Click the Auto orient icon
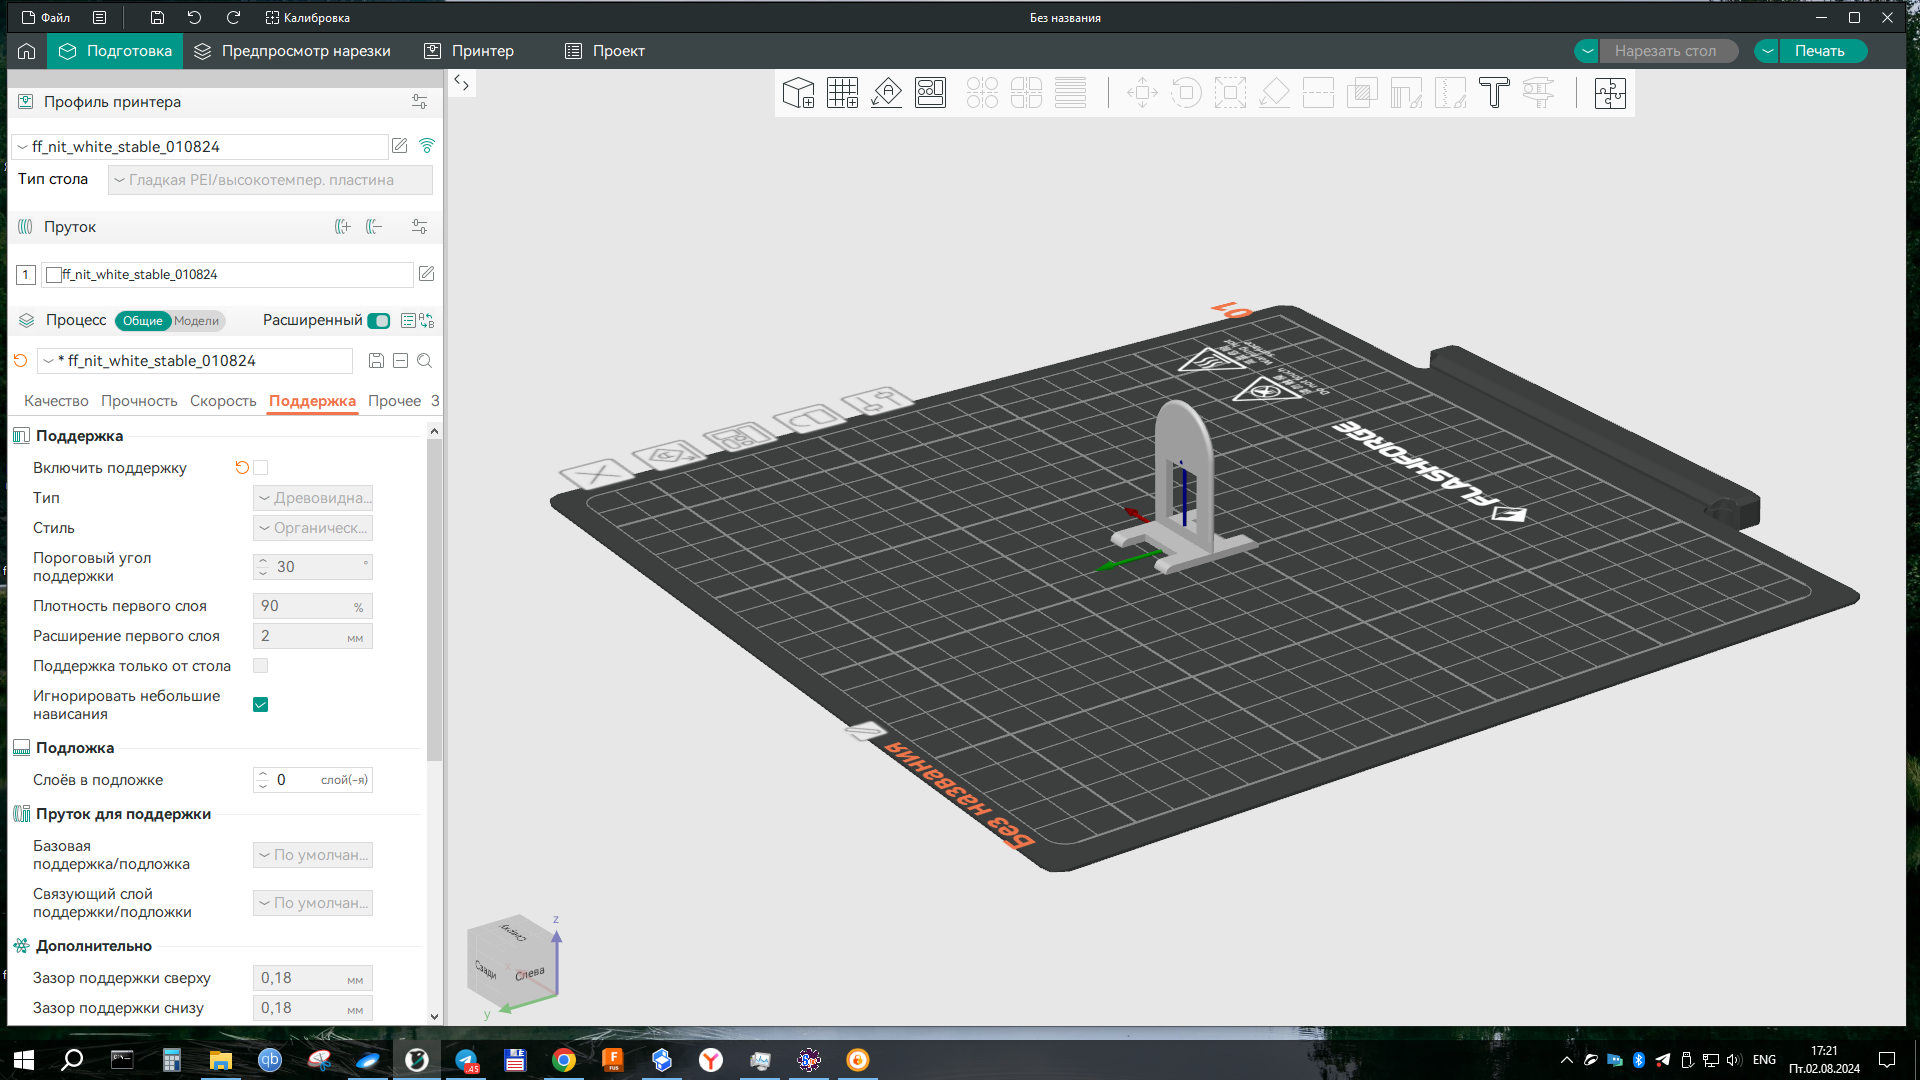The height and width of the screenshot is (1080, 1920). tap(886, 93)
